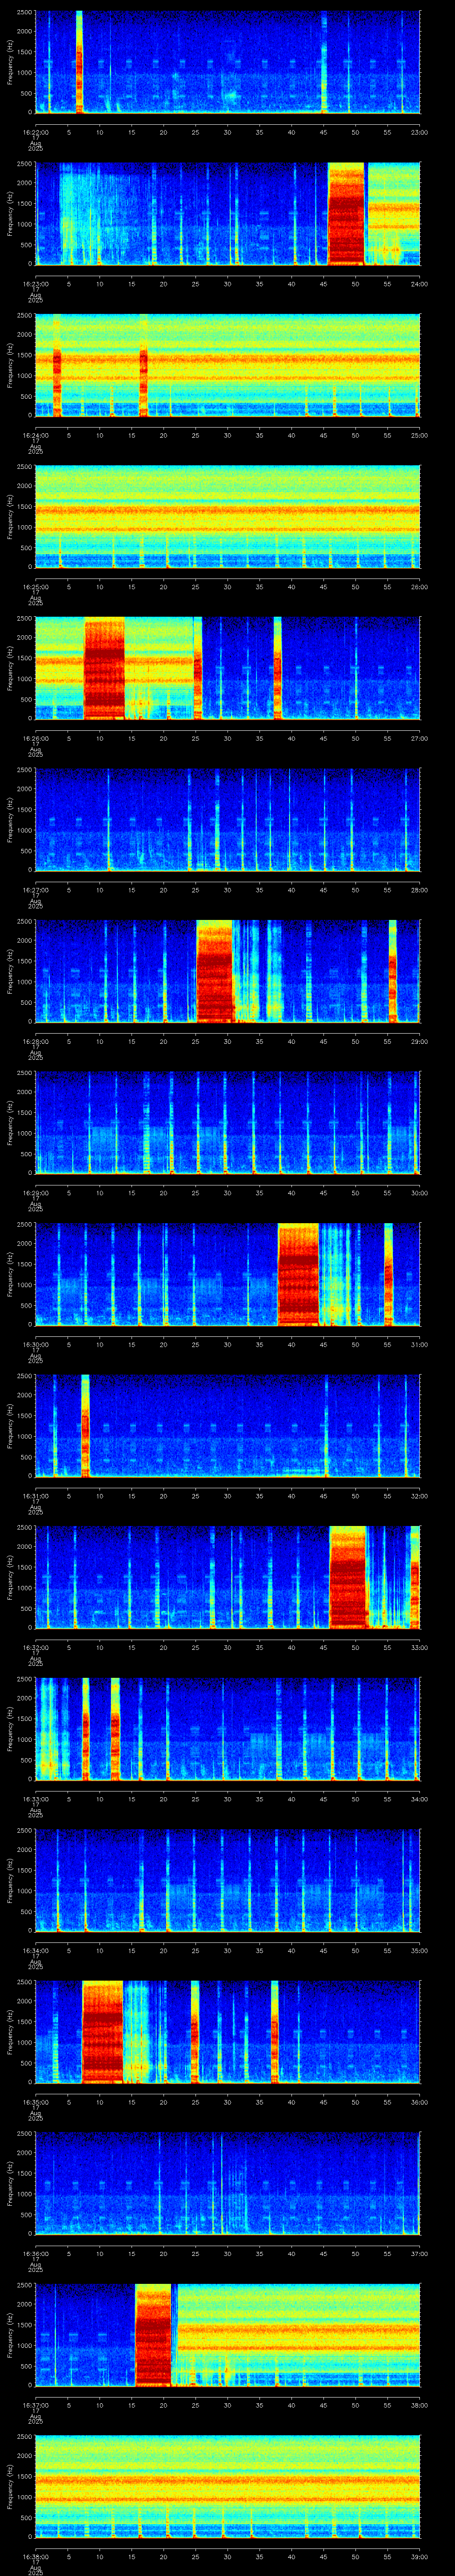Click the spectrogram panel starting at 16:29:00

tap(228, 1122)
